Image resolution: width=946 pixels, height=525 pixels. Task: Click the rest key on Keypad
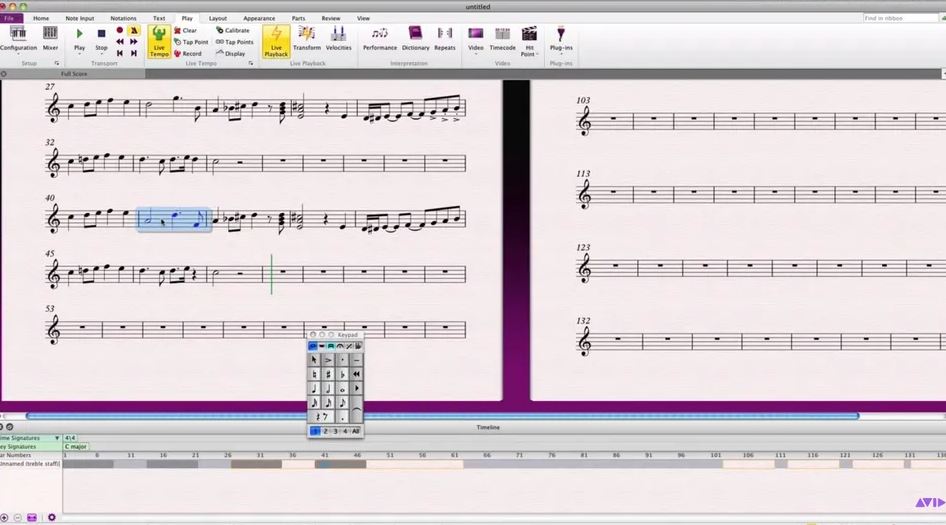click(321, 417)
